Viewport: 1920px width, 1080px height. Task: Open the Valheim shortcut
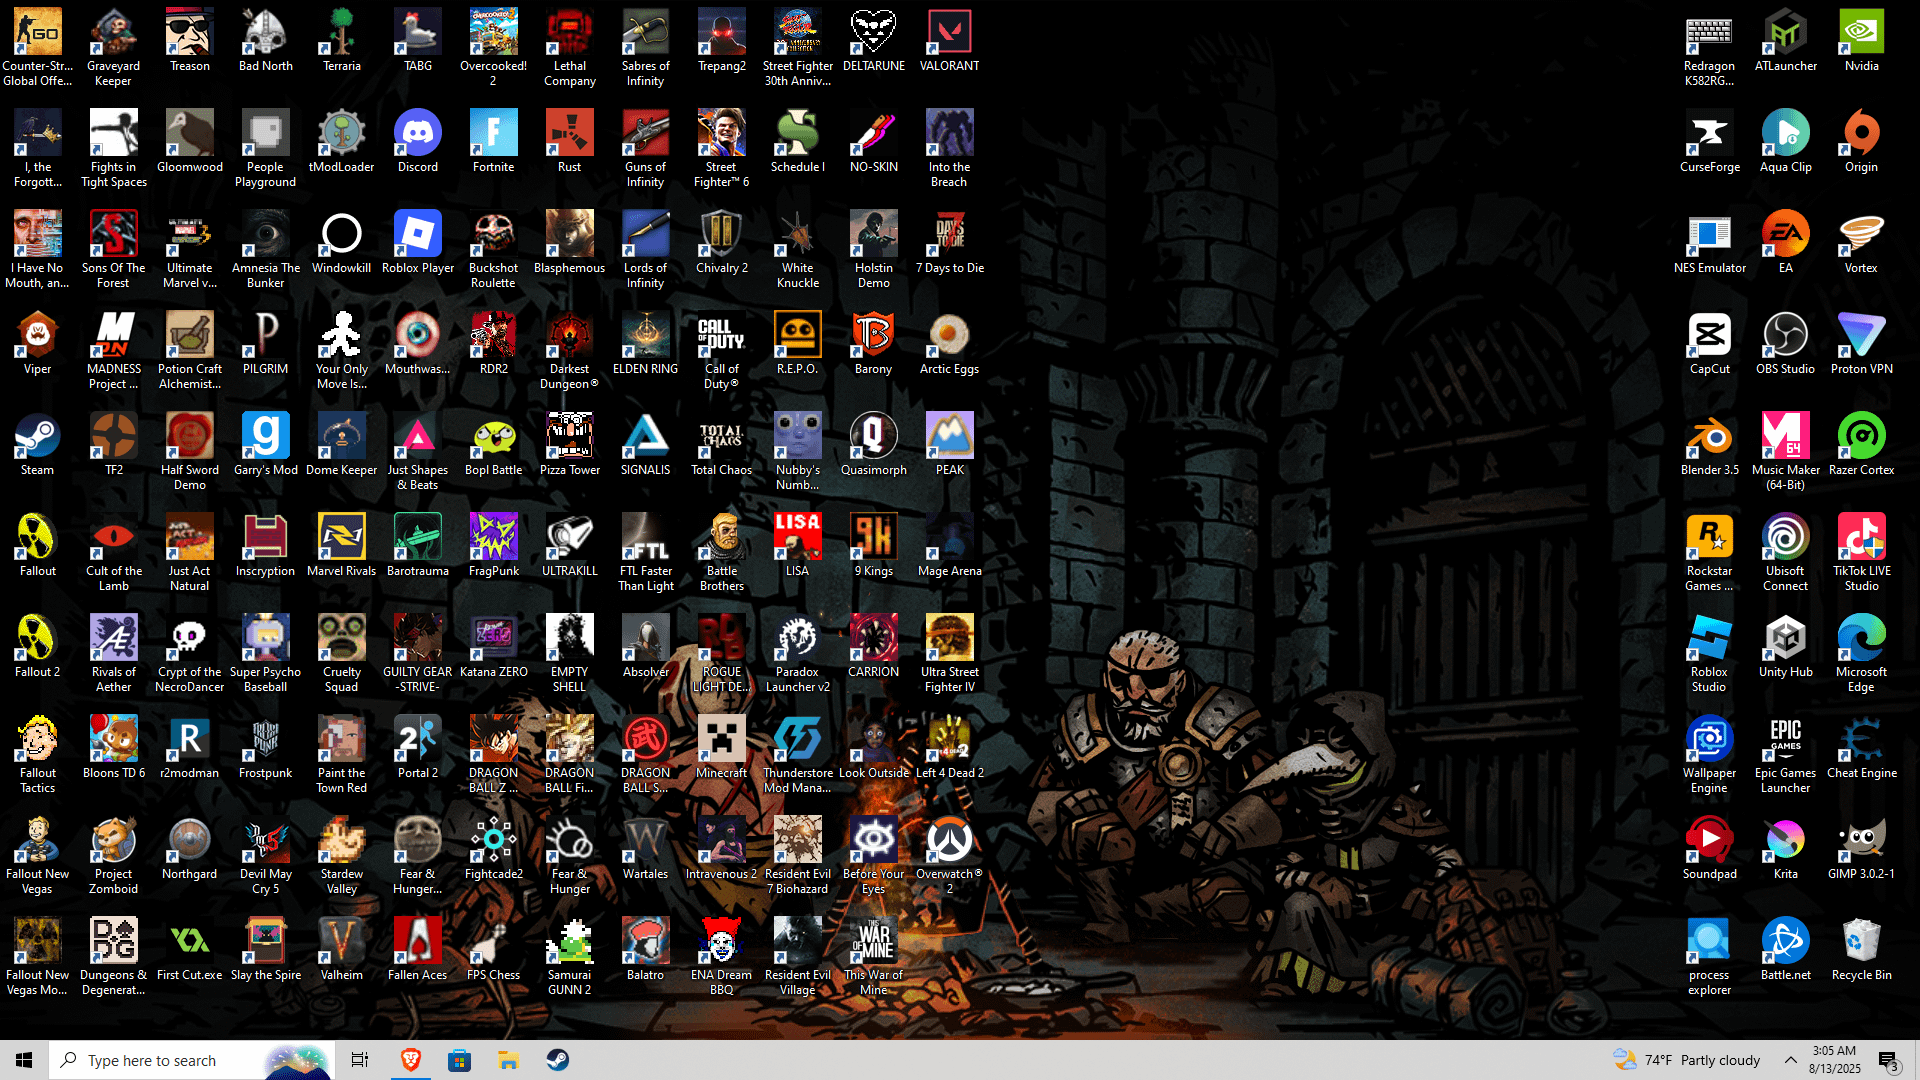point(342,950)
